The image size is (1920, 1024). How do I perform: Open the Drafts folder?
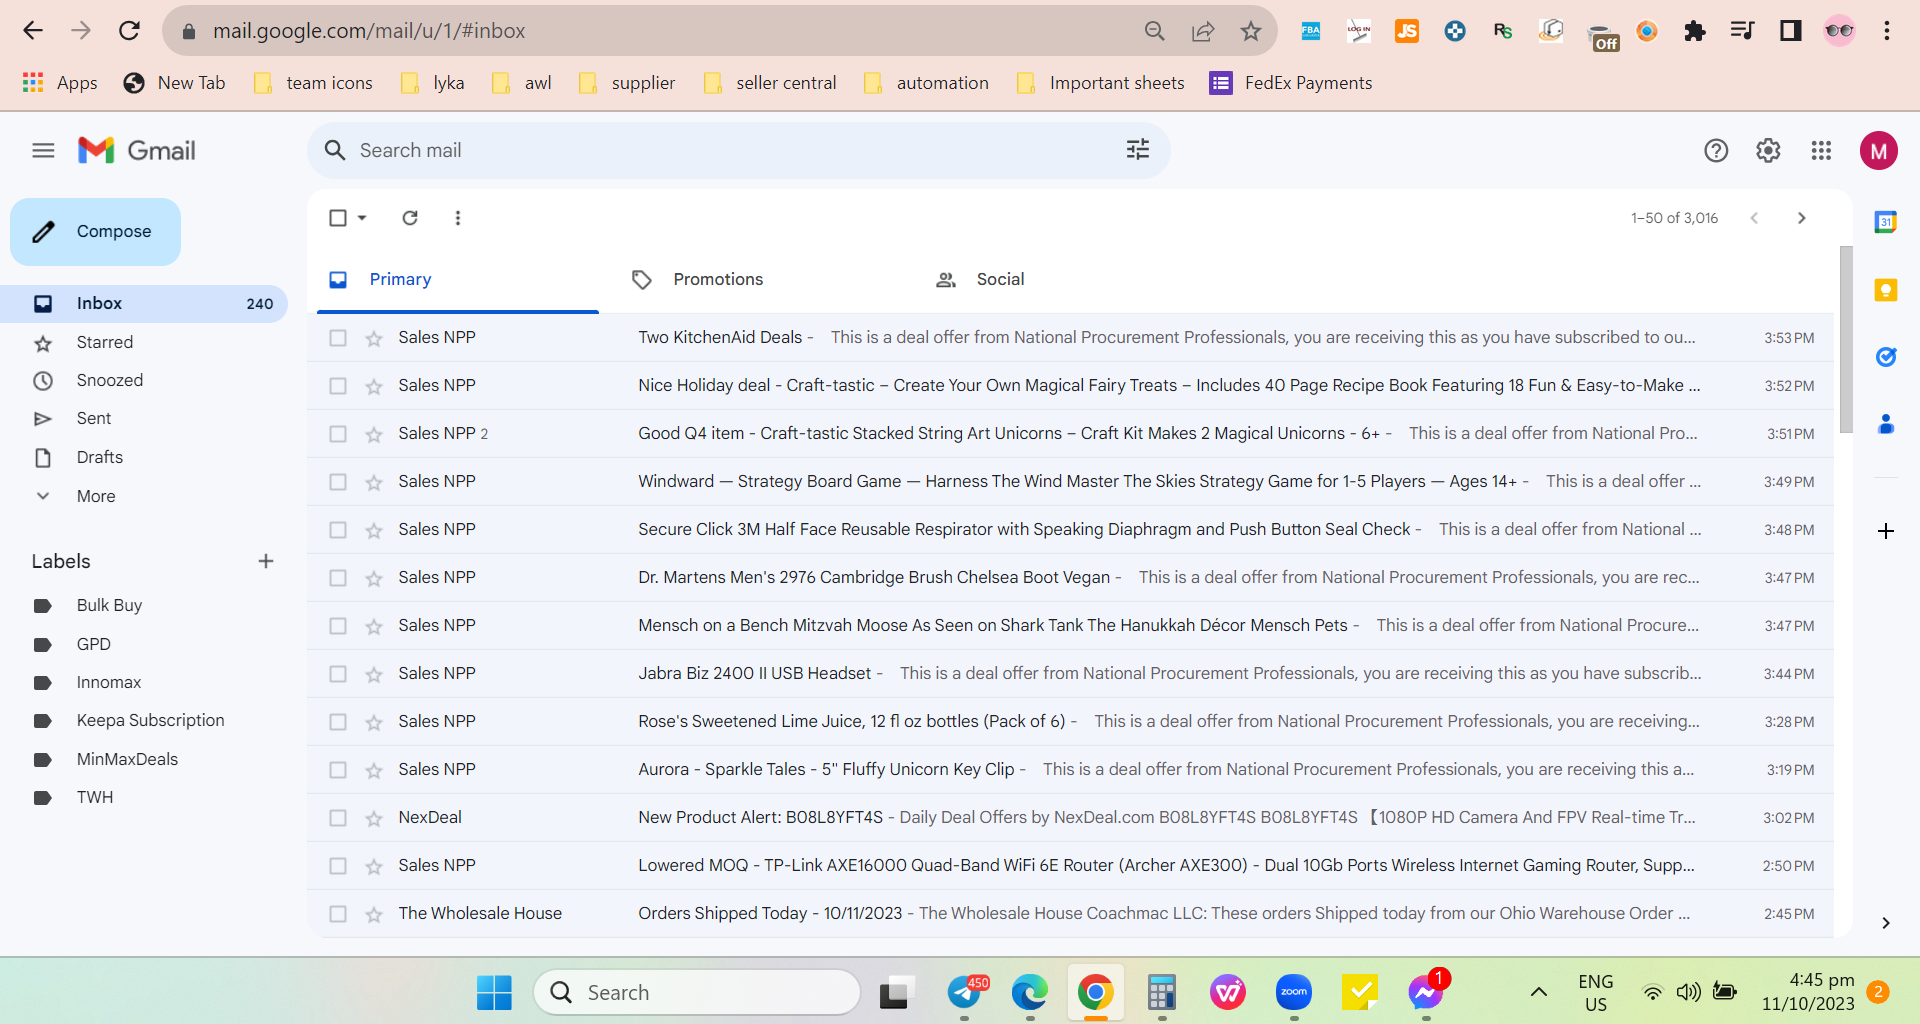(x=100, y=458)
